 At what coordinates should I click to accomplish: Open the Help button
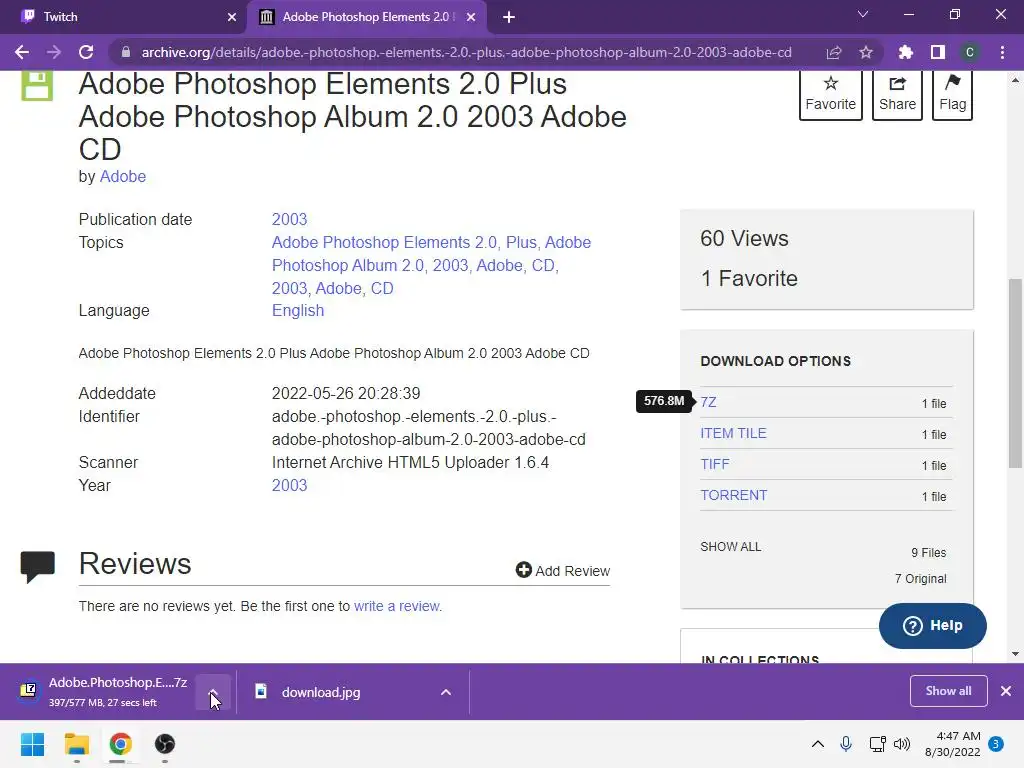click(933, 626)
